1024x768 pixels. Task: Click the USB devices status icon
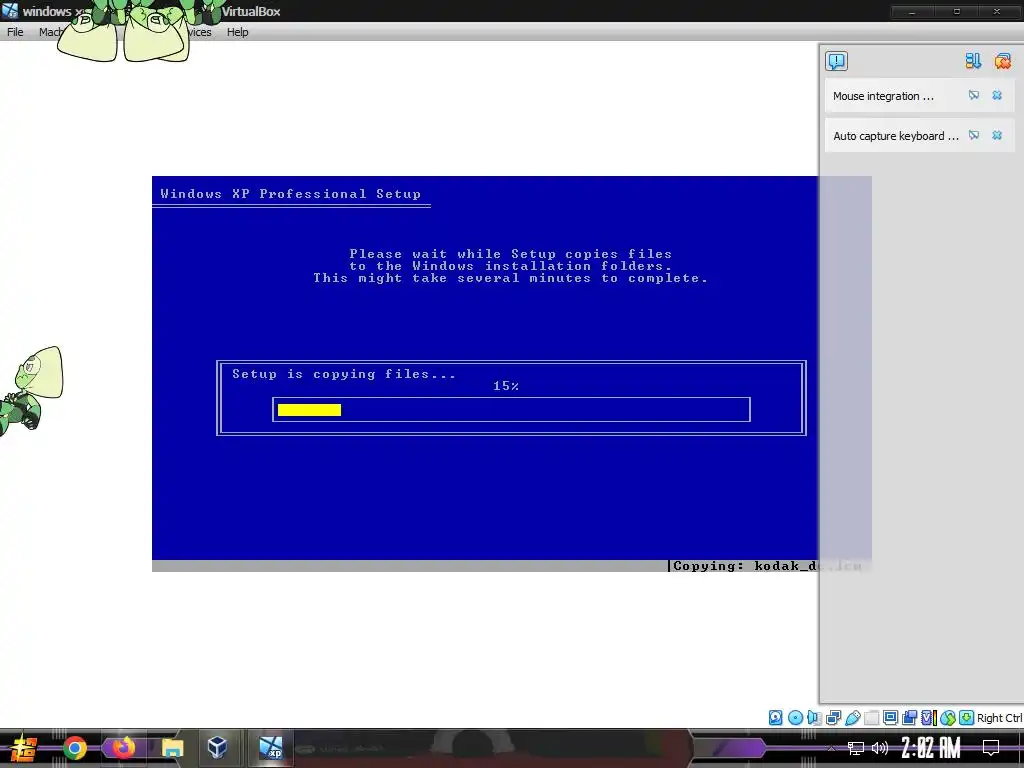click(x=853, y=718)
